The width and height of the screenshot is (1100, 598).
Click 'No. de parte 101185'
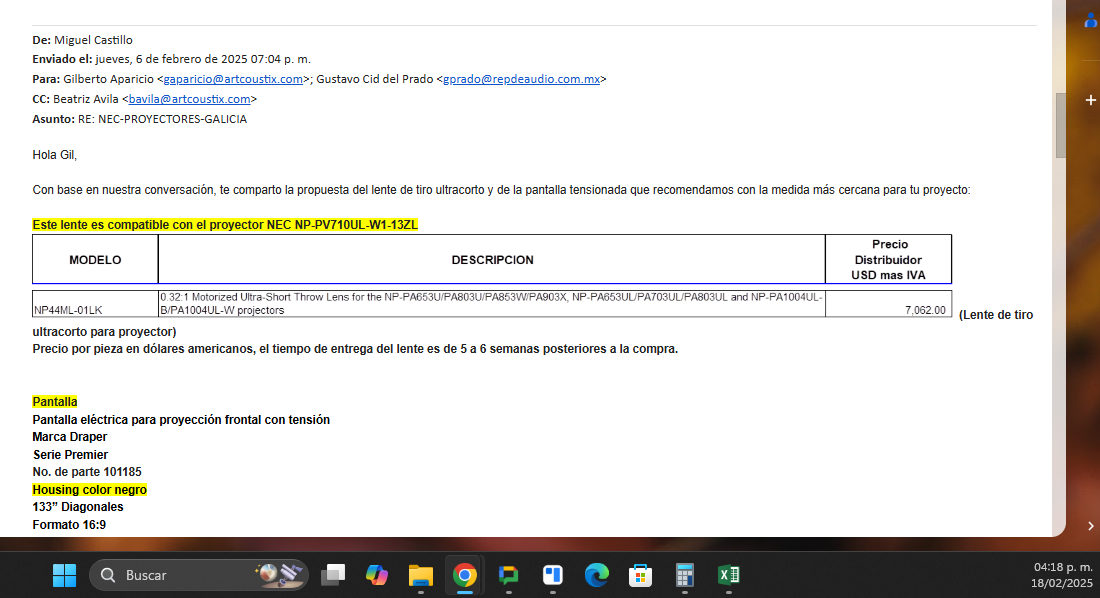(87, 472)
